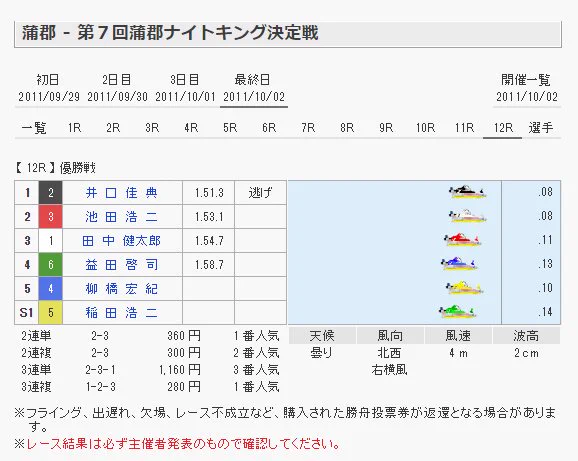
Task: Switch to the 1R race tab
Action: click(74, 128)
